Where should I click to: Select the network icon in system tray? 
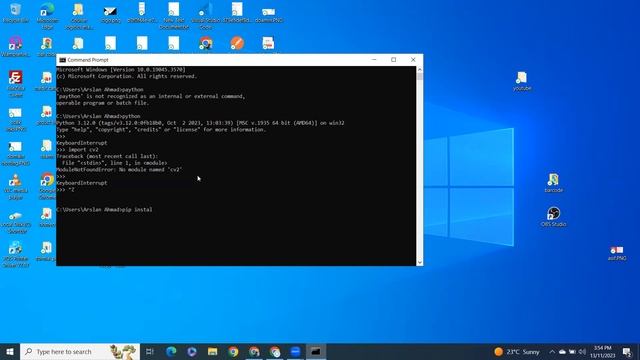(572, 351)
